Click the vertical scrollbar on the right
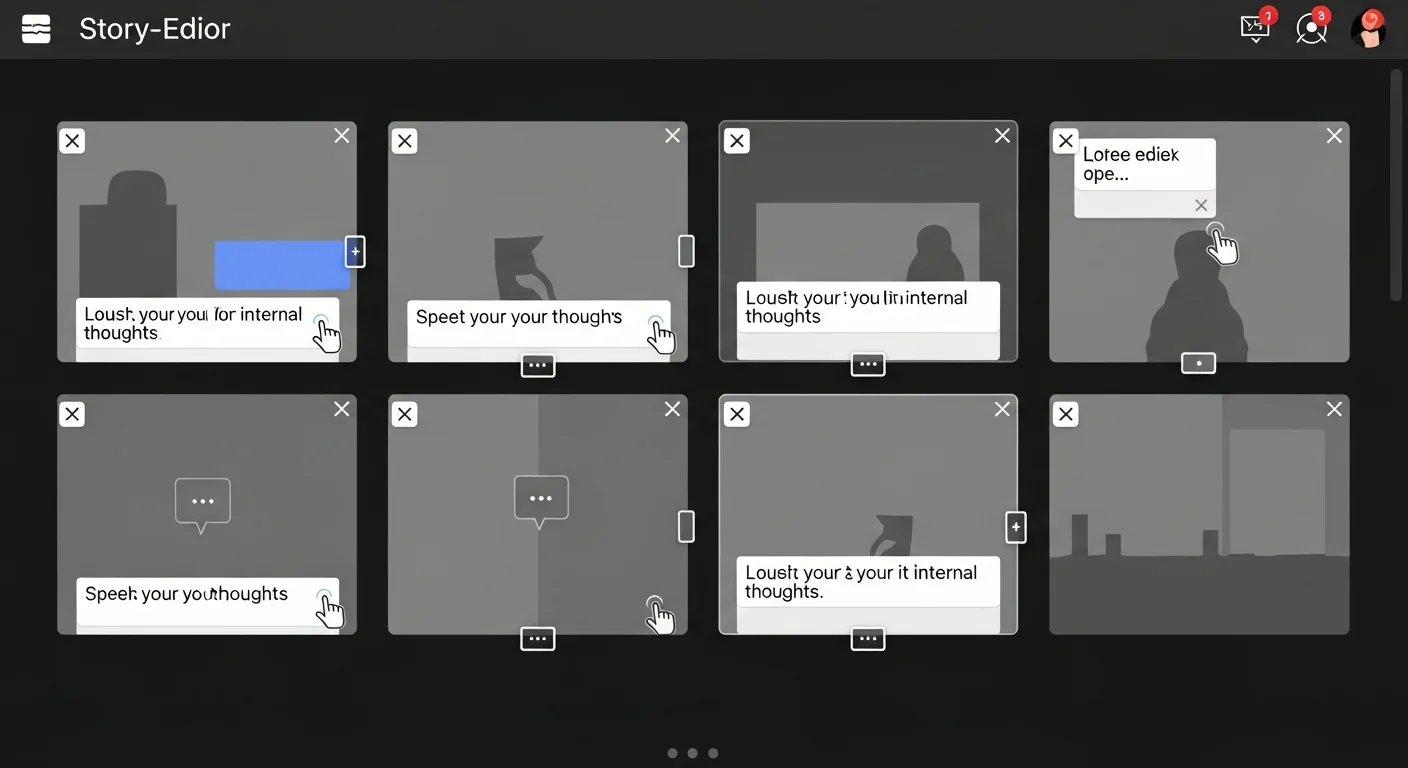The image size is (1408, 768). point(1397,185)
